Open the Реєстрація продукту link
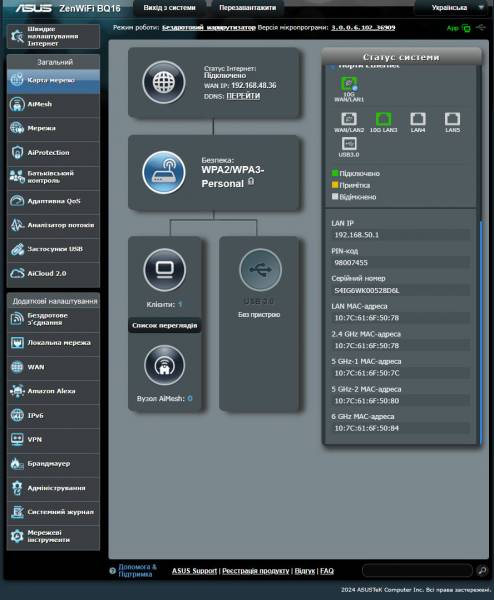The image size is (494, 600). click(x=256, y=571)
